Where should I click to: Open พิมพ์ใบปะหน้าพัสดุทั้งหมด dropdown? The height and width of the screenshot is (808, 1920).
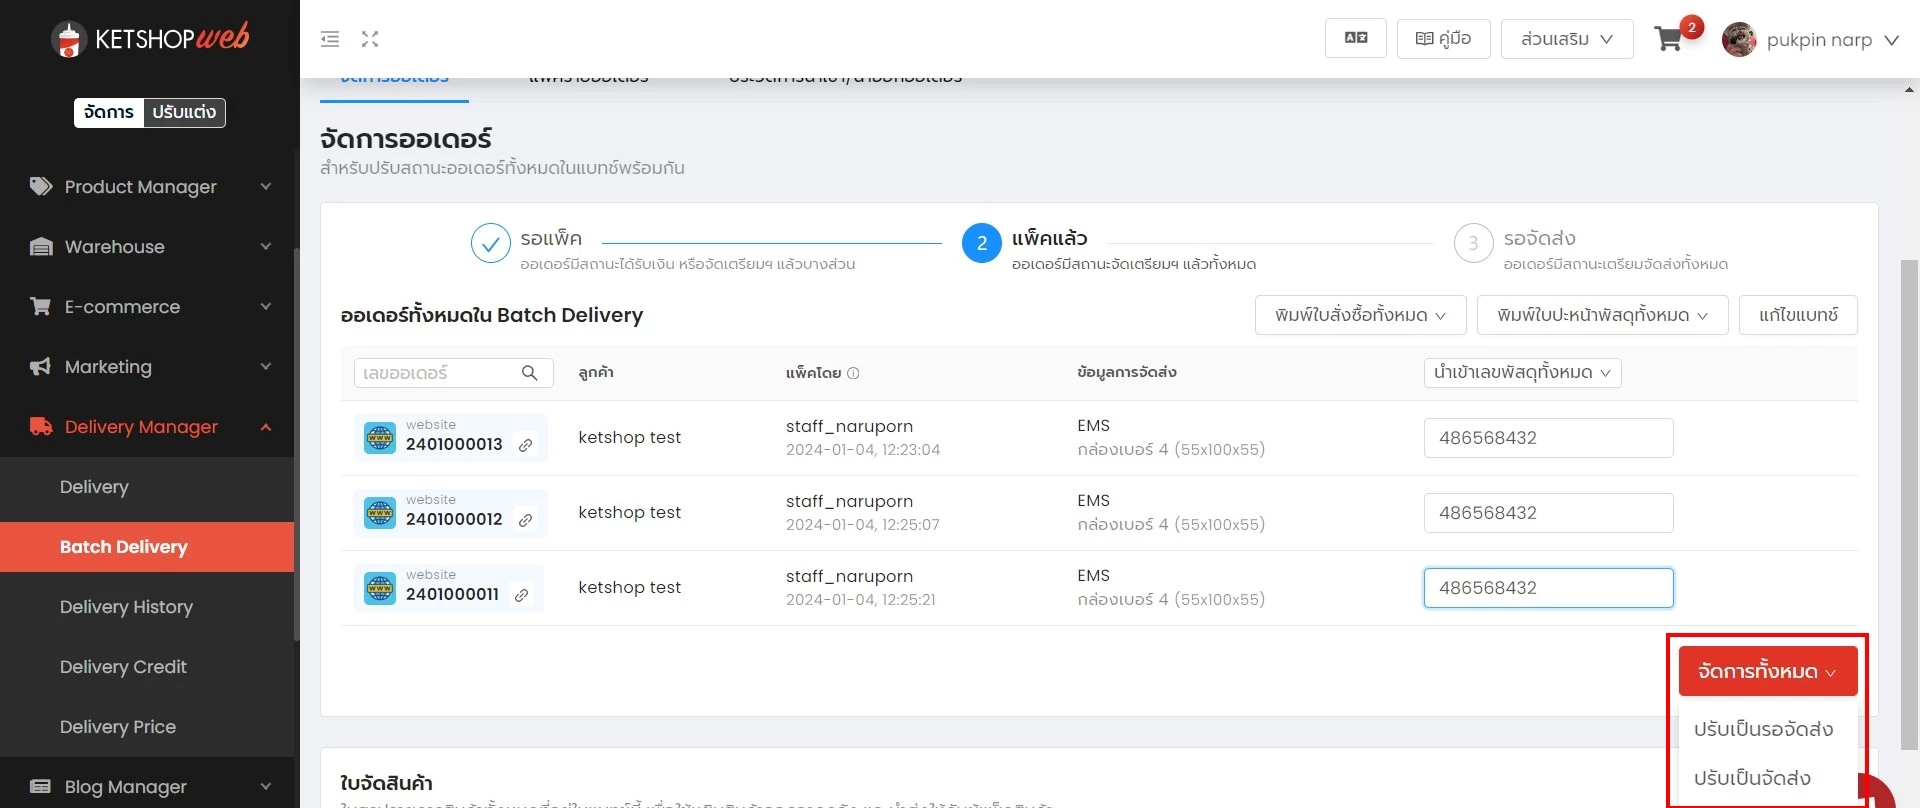pos(1602,315)
